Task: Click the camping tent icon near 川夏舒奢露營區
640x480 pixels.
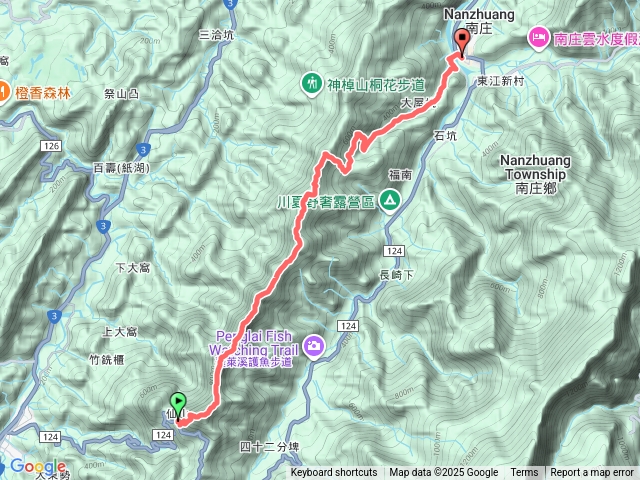Action: click(x=390, y=201)
